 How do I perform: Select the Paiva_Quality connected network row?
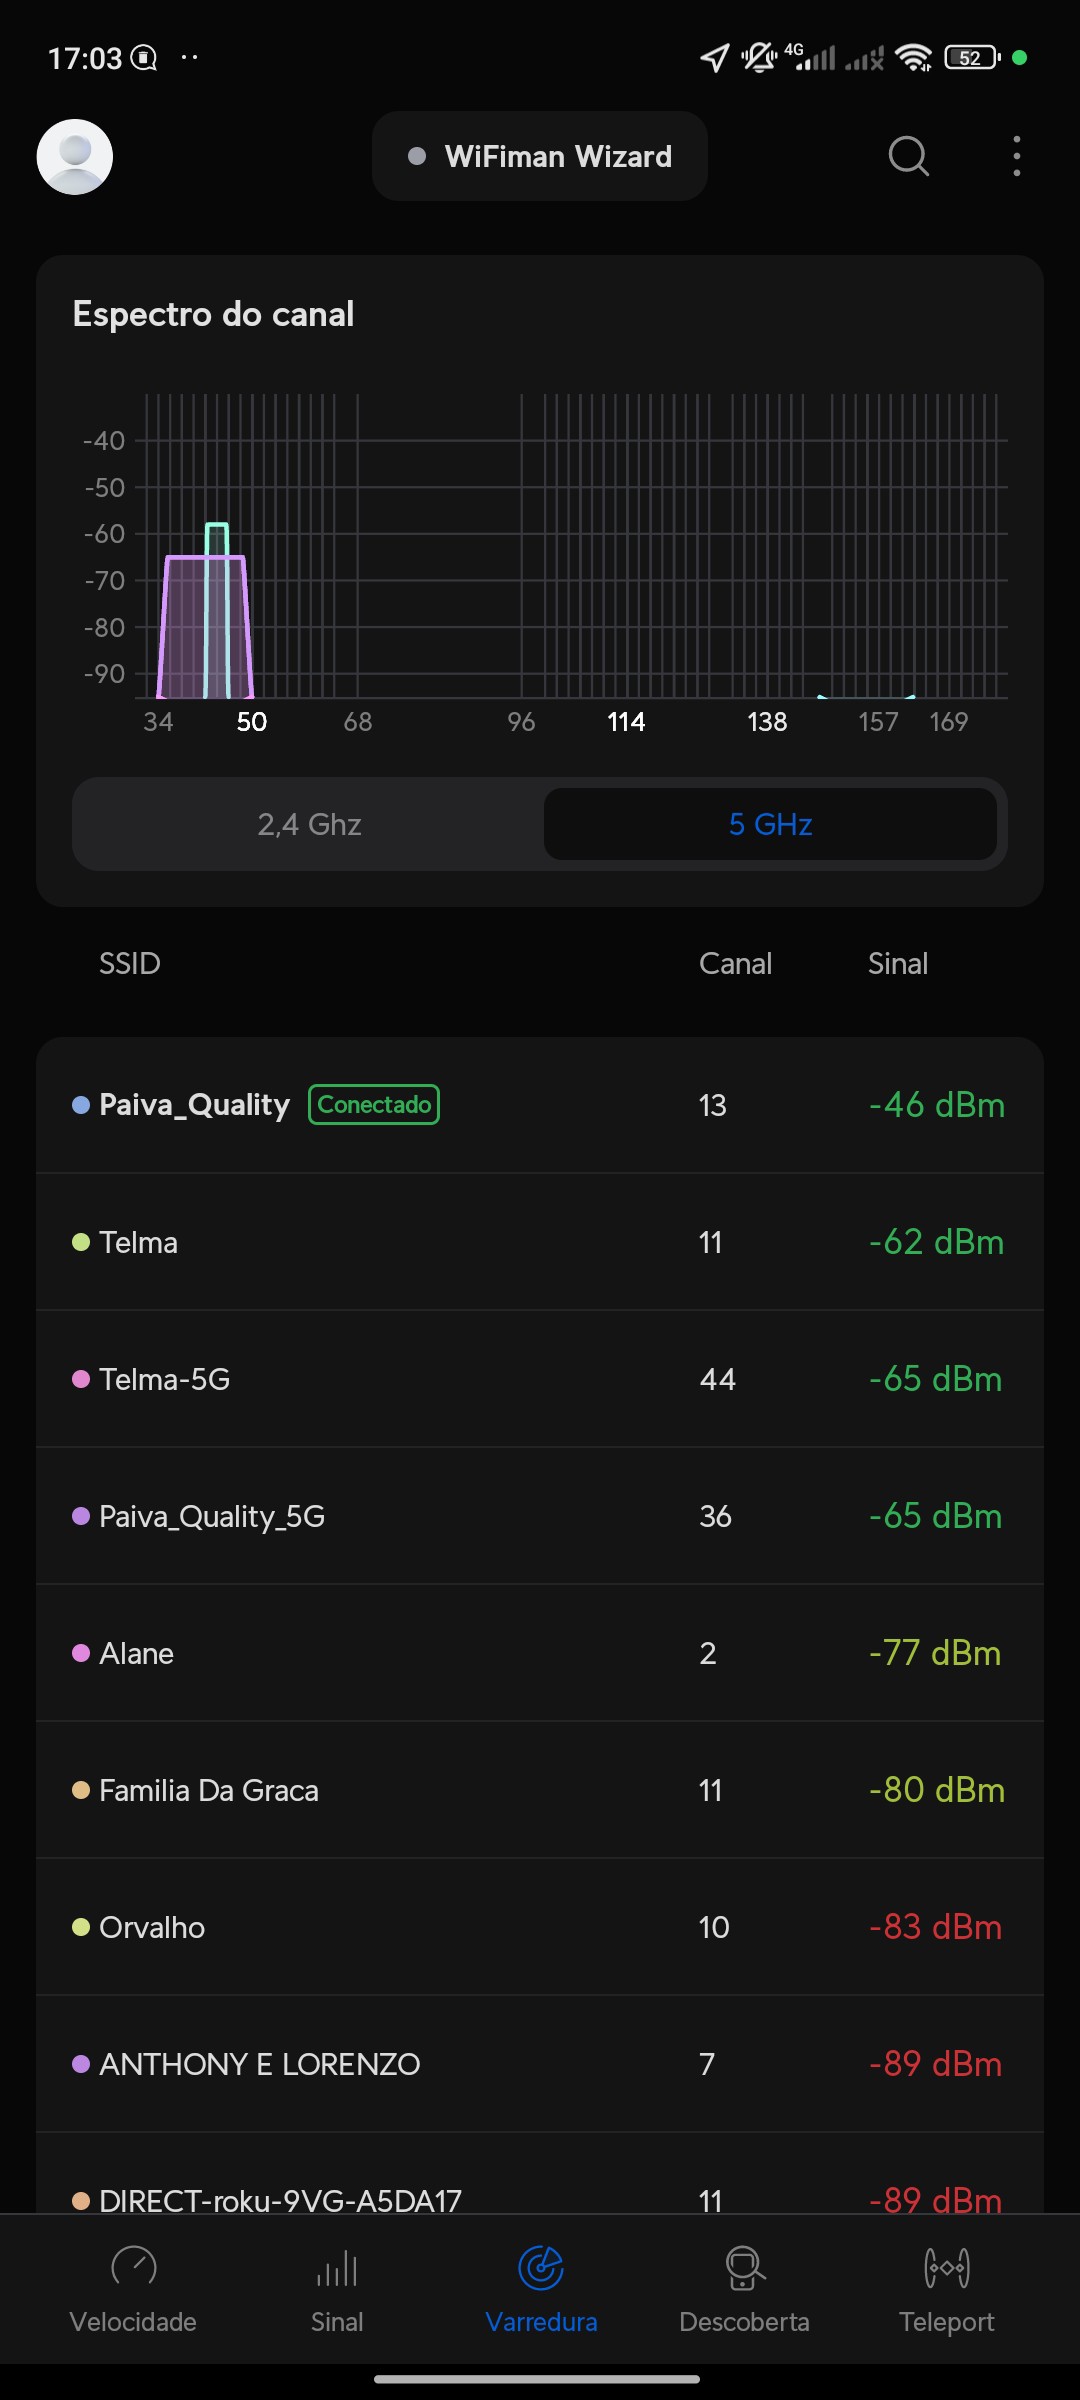coord(540,1105)
